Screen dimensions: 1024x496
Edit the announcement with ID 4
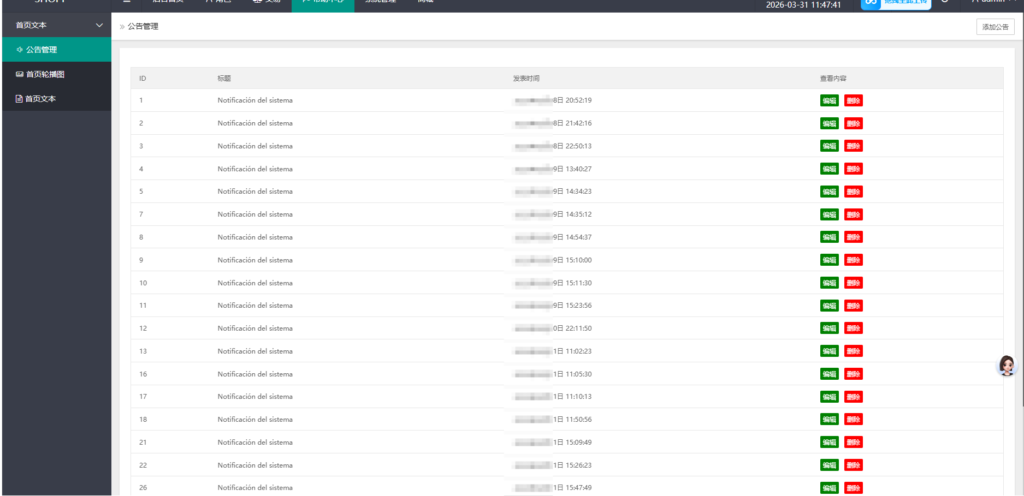[829, 169]
